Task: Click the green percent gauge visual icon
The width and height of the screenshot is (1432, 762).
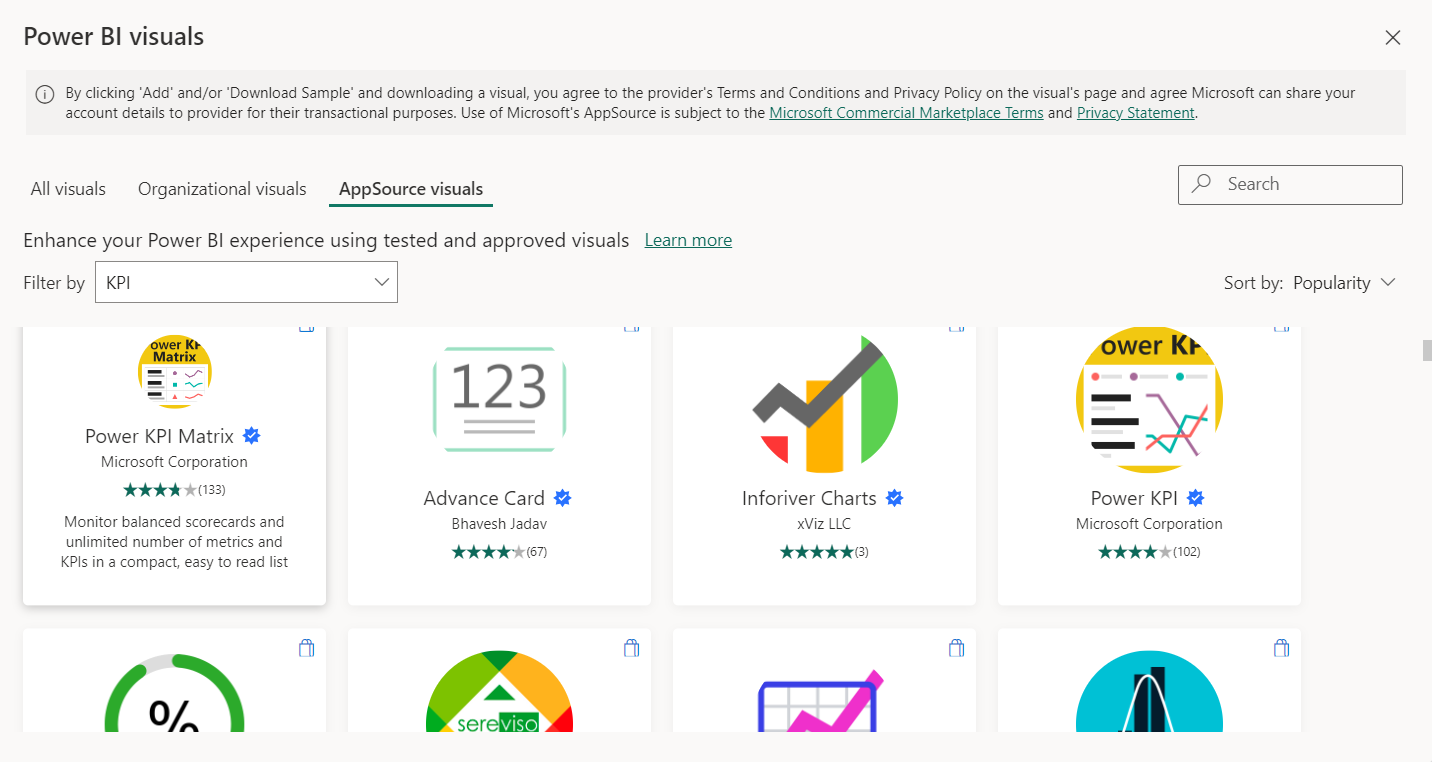Action: tap(175, 692)
